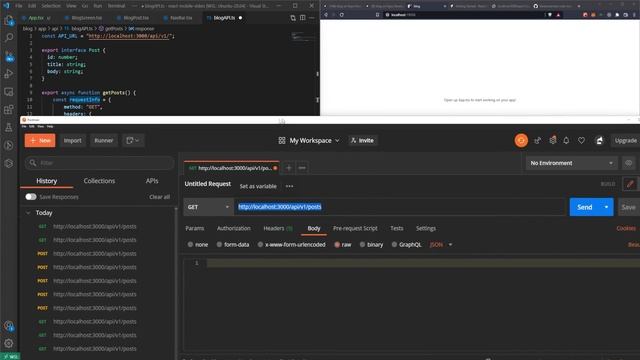Open Postman account avatar icon
This screenshot has width=640, height=360.
click(599, 140)
